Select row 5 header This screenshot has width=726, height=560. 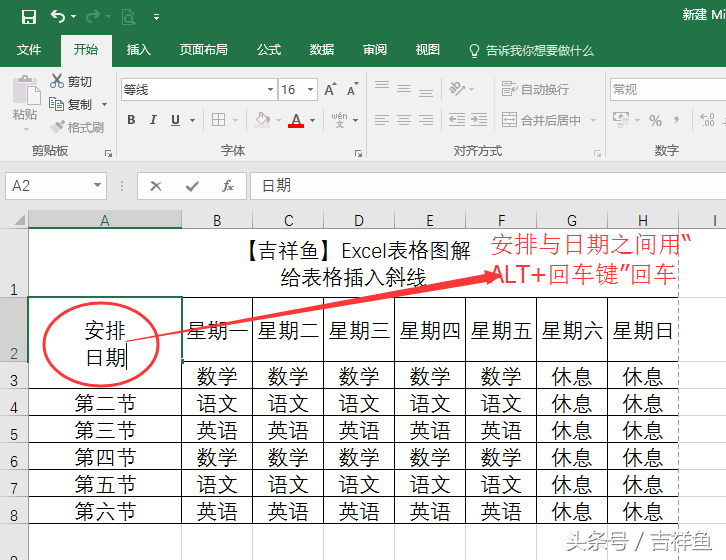[x=14, y=429]
